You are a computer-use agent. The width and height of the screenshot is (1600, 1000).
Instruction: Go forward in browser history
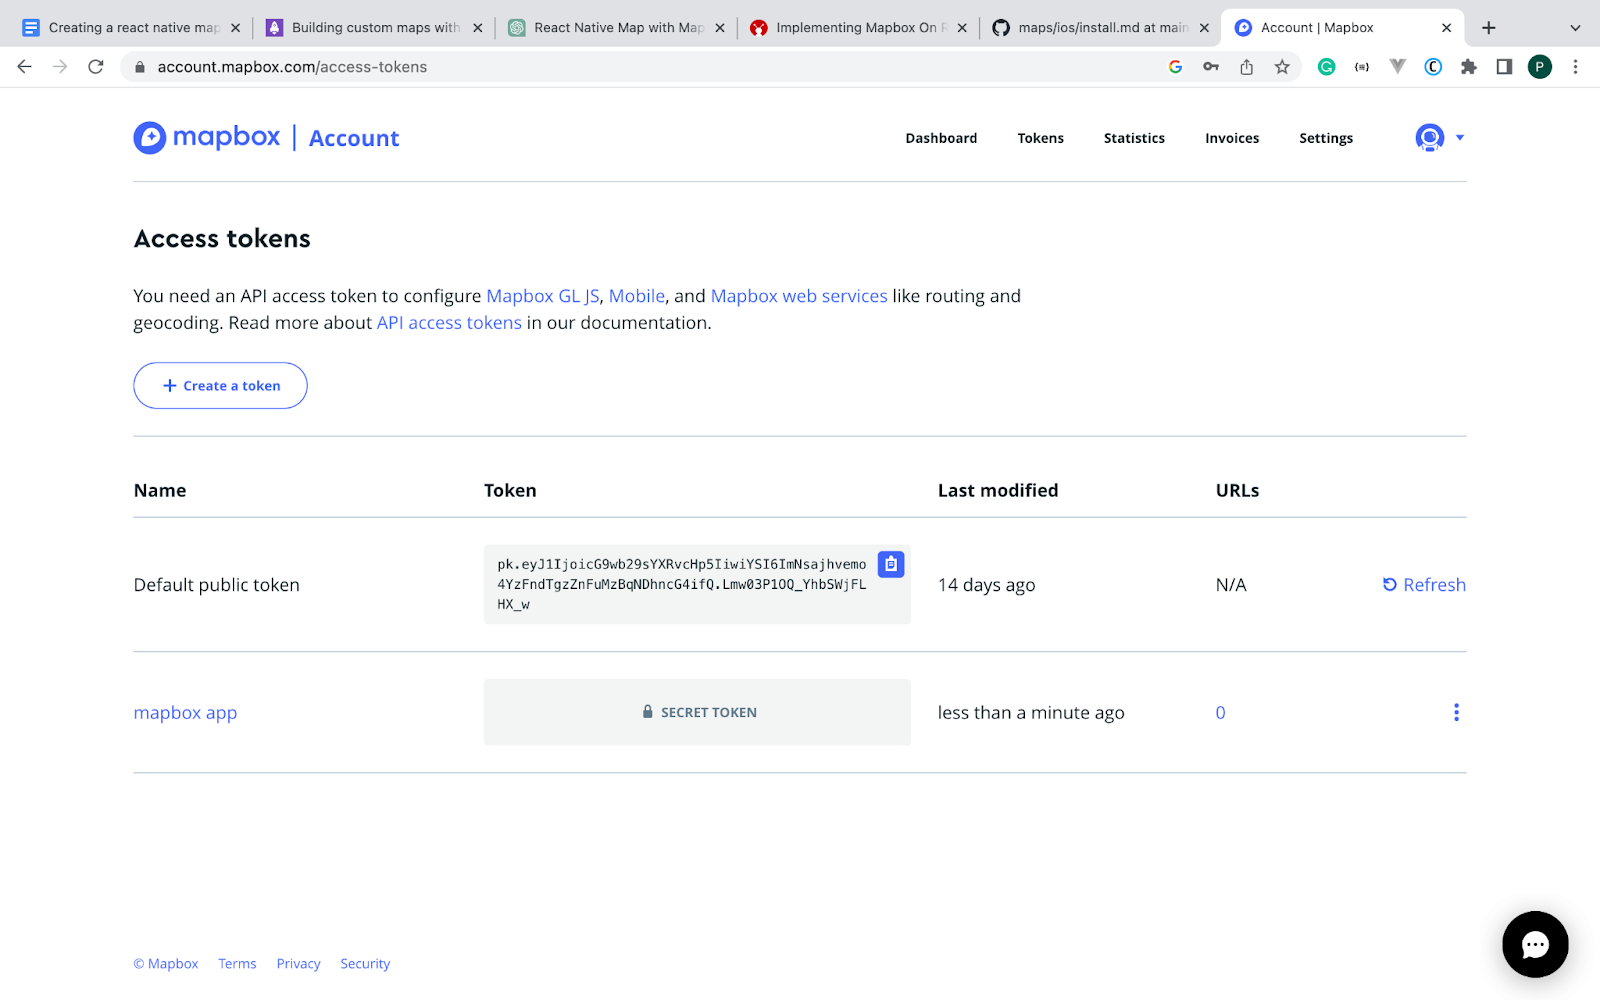(60, 67)
